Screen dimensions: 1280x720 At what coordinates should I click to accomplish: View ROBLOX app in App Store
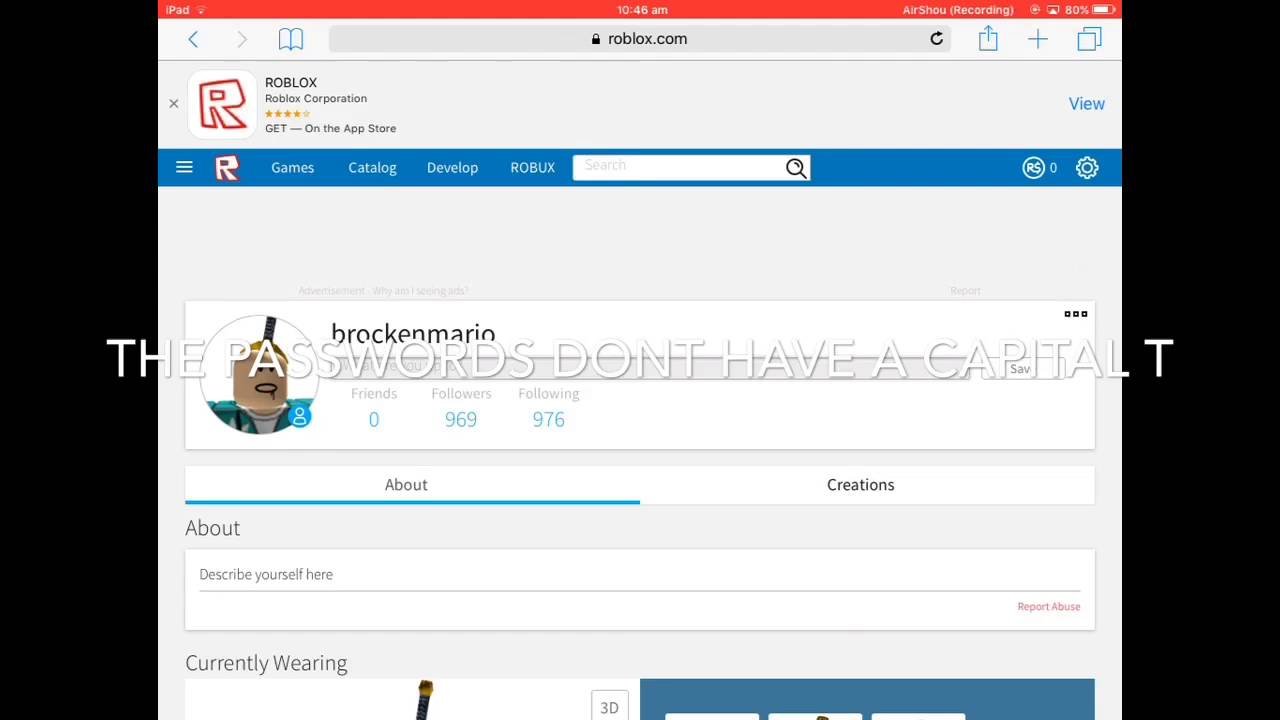[x=1086, y=104]
